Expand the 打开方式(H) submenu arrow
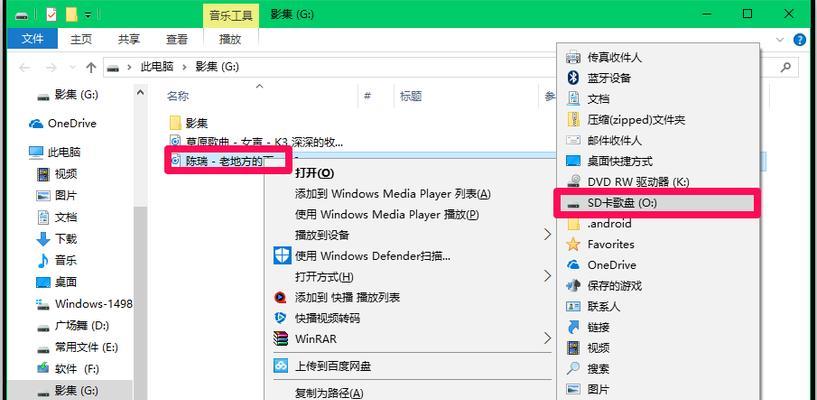 coord(547,276)
